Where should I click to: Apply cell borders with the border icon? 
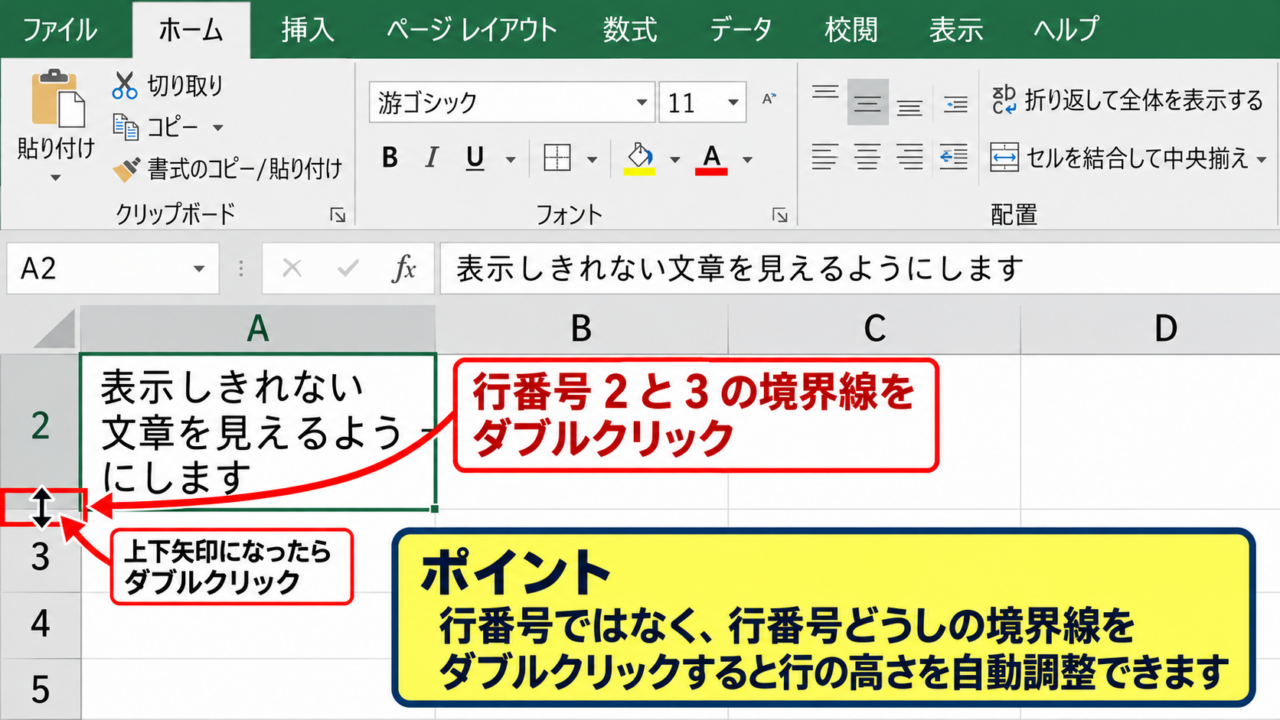557,158
